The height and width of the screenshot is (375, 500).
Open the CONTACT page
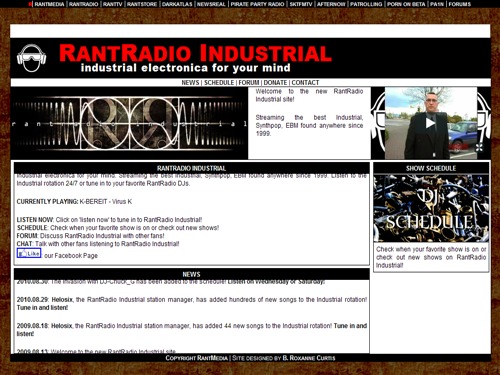pyautogui.click(x=305, y=82)
